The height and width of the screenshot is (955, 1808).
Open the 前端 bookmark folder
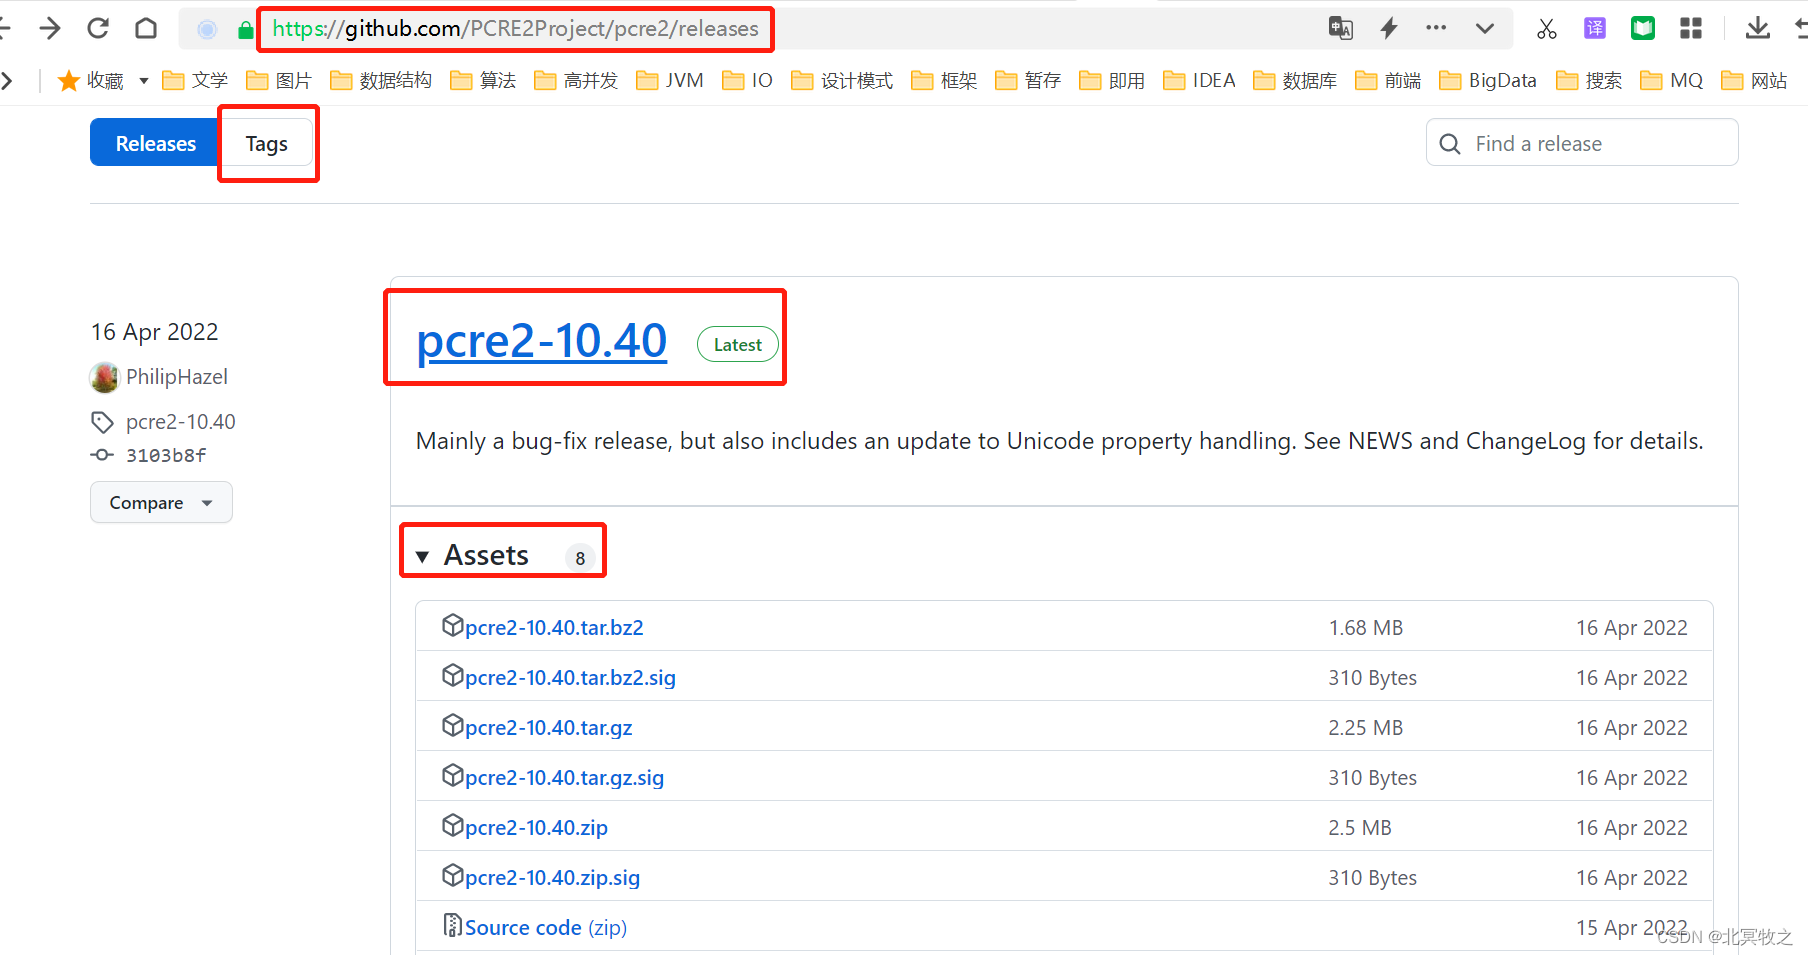tap(1388, 80)
